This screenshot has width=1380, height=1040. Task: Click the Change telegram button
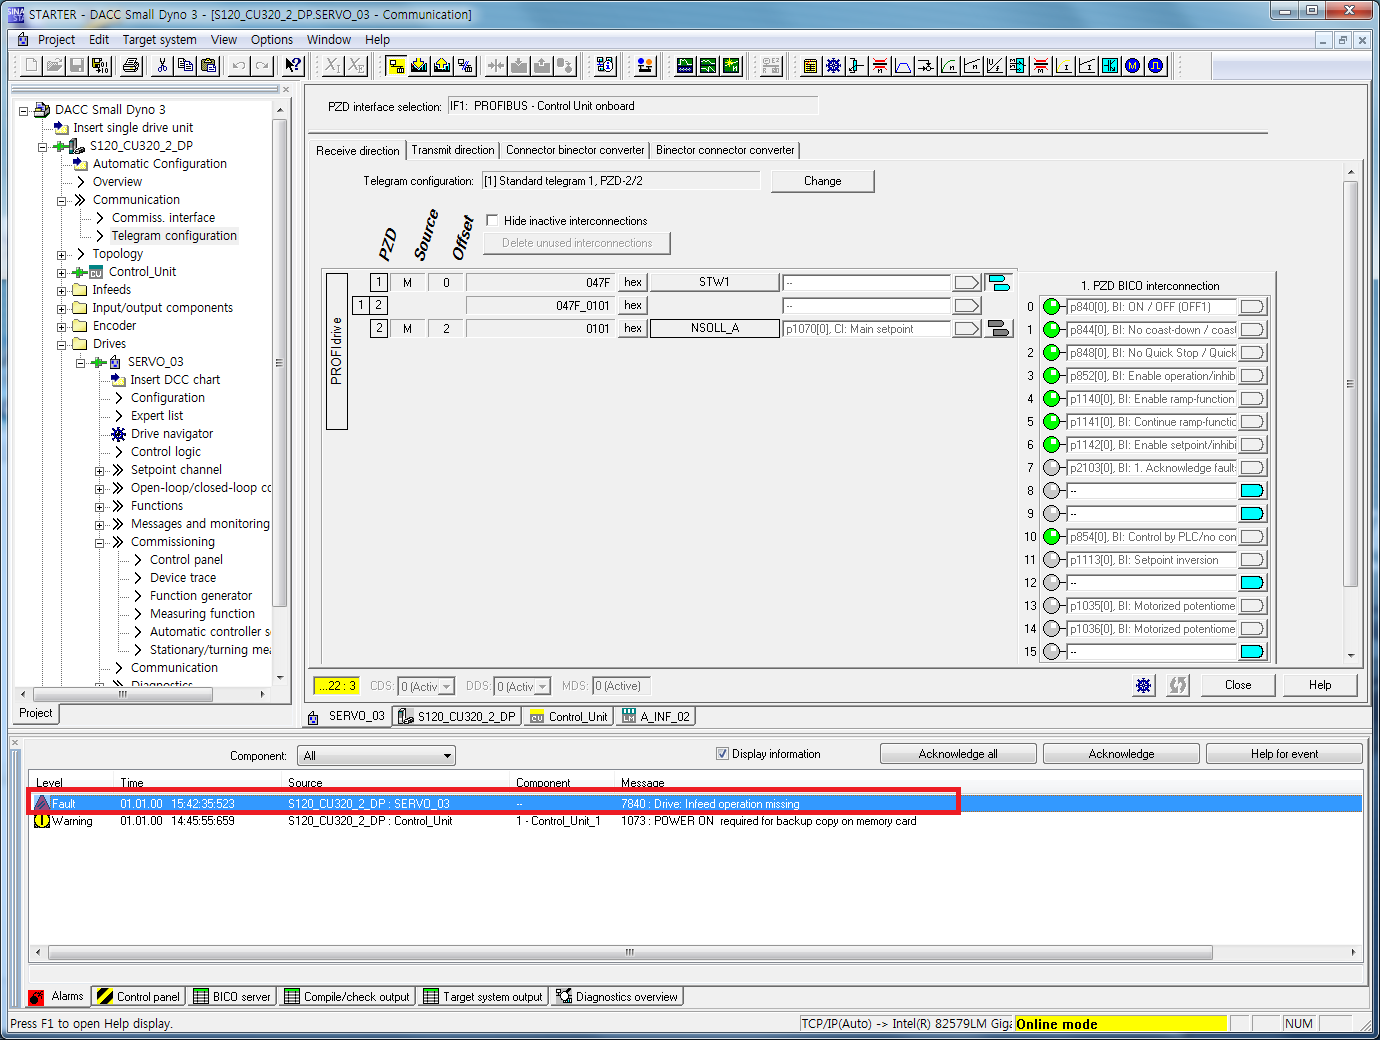822,181
